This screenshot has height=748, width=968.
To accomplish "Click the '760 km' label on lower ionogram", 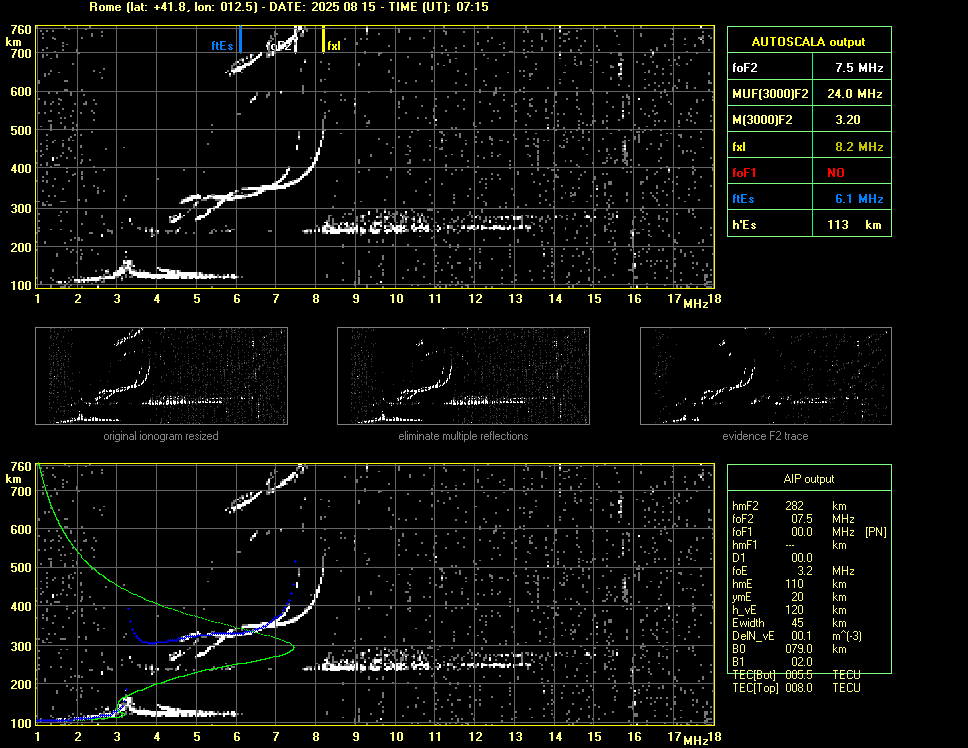I will coord(18,472).
